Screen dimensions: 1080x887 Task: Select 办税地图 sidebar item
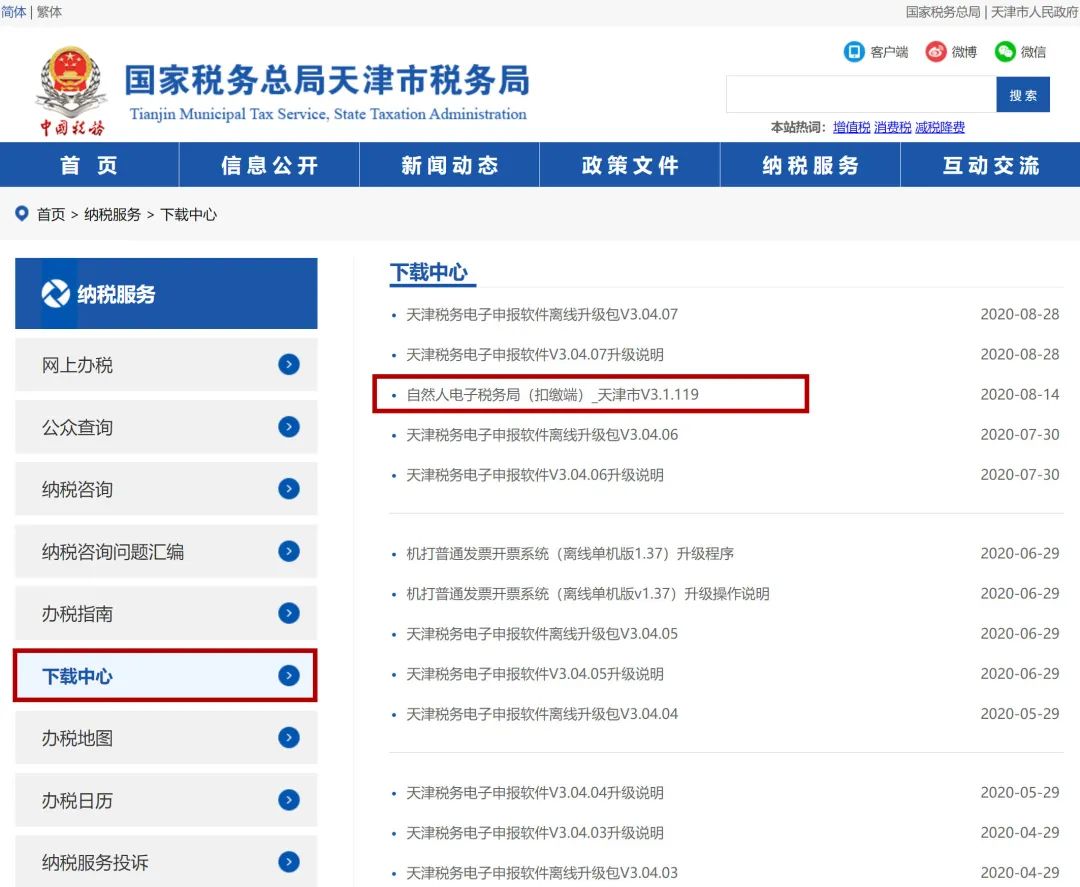(166, 738)
